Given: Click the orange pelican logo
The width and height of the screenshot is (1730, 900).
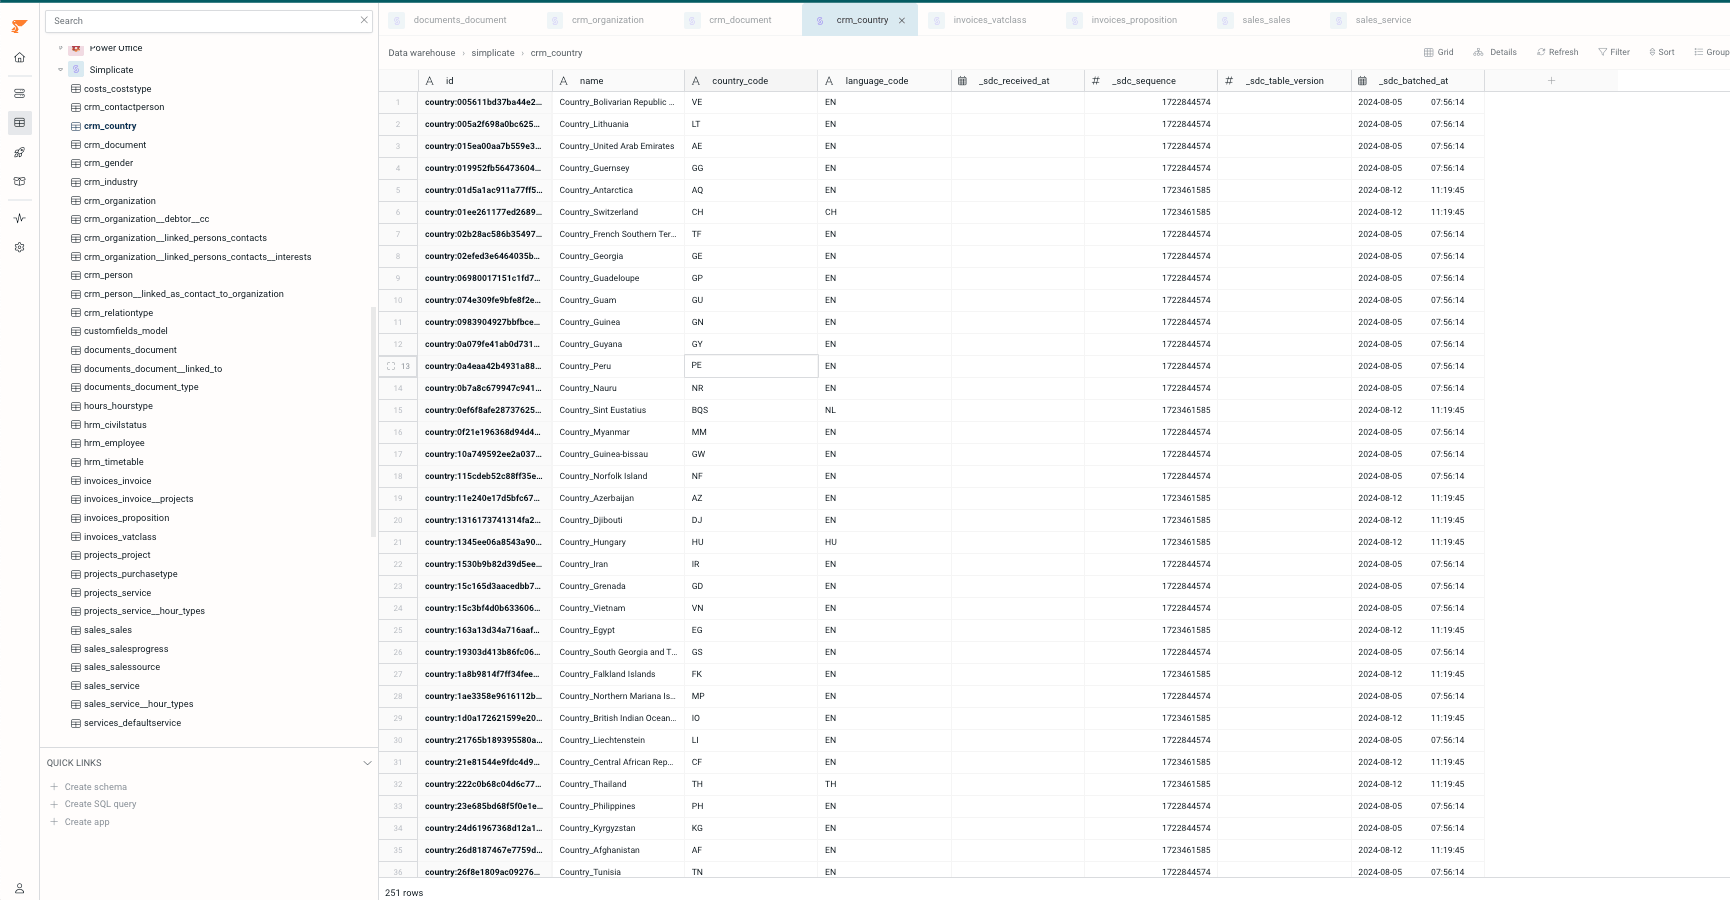Looking at the screenshot, I should 19,25.
